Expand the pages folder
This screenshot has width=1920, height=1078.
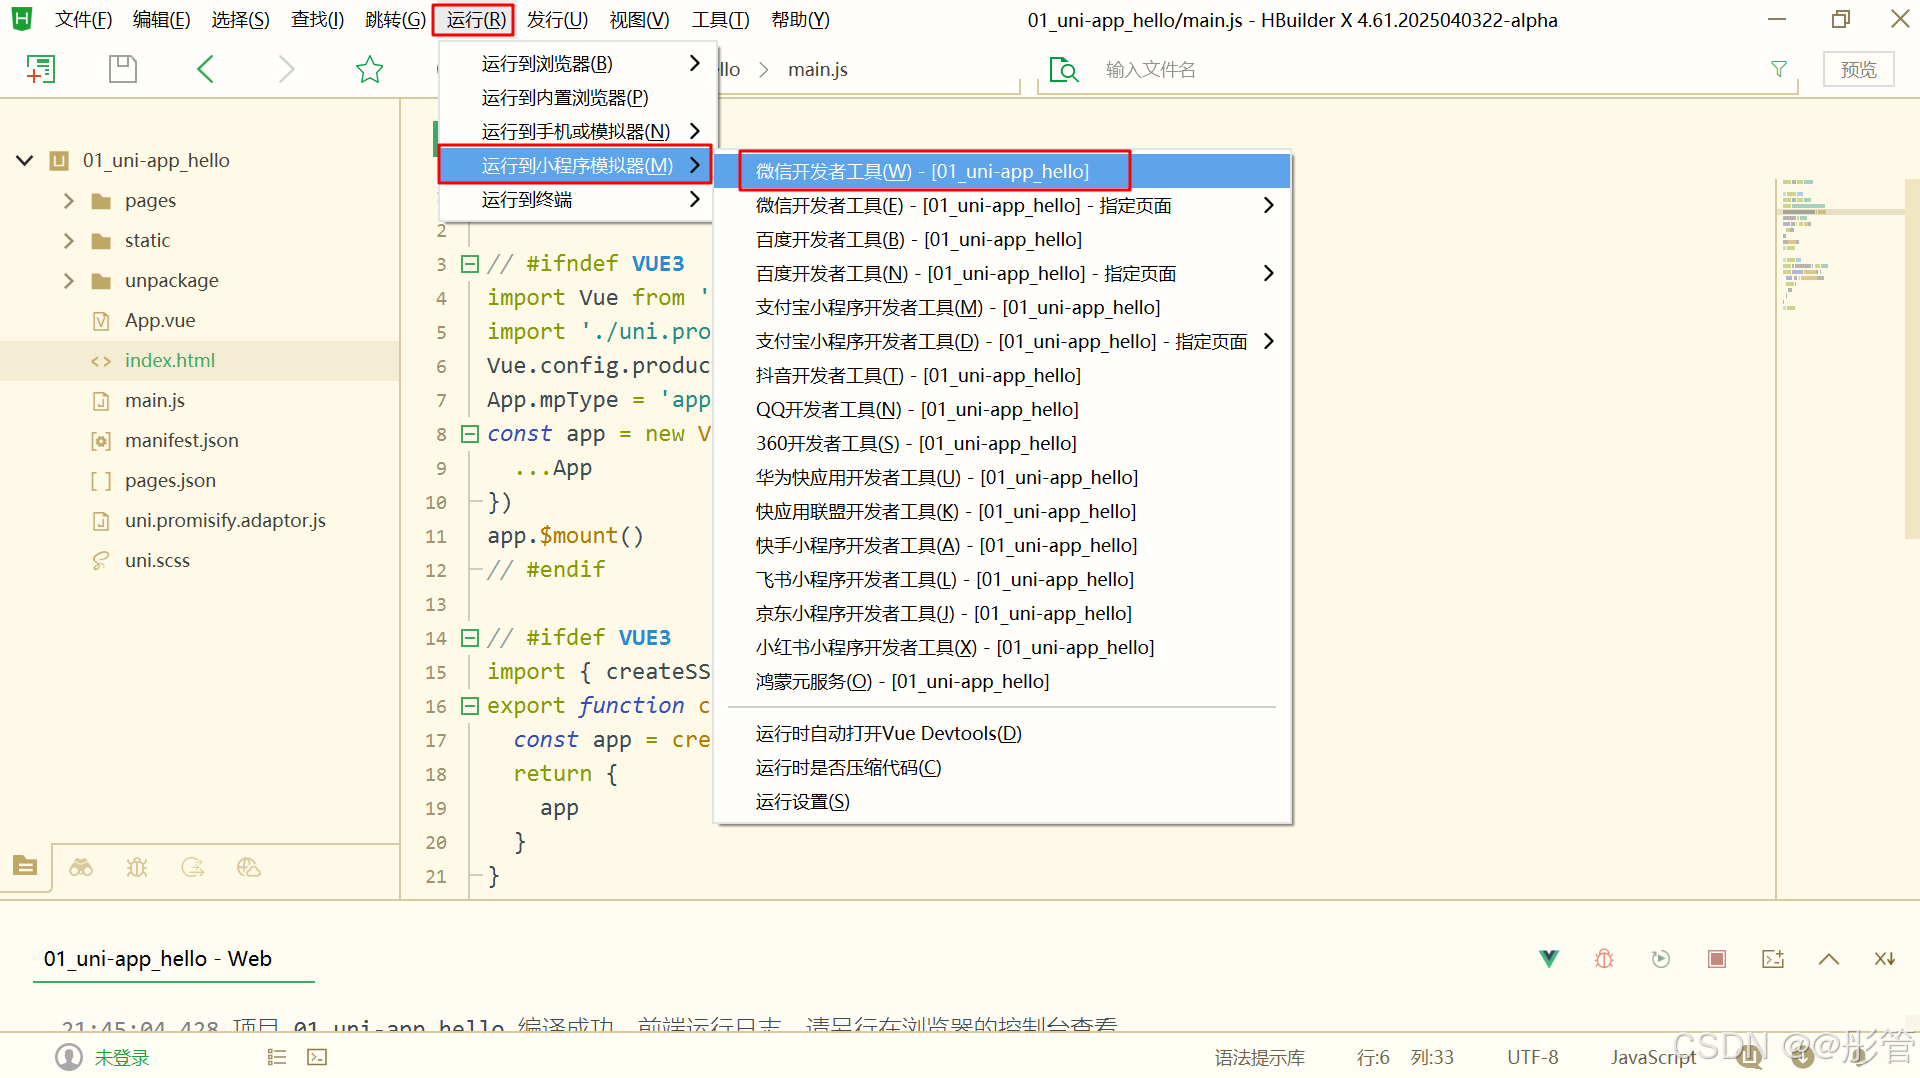tap(69, 200)
